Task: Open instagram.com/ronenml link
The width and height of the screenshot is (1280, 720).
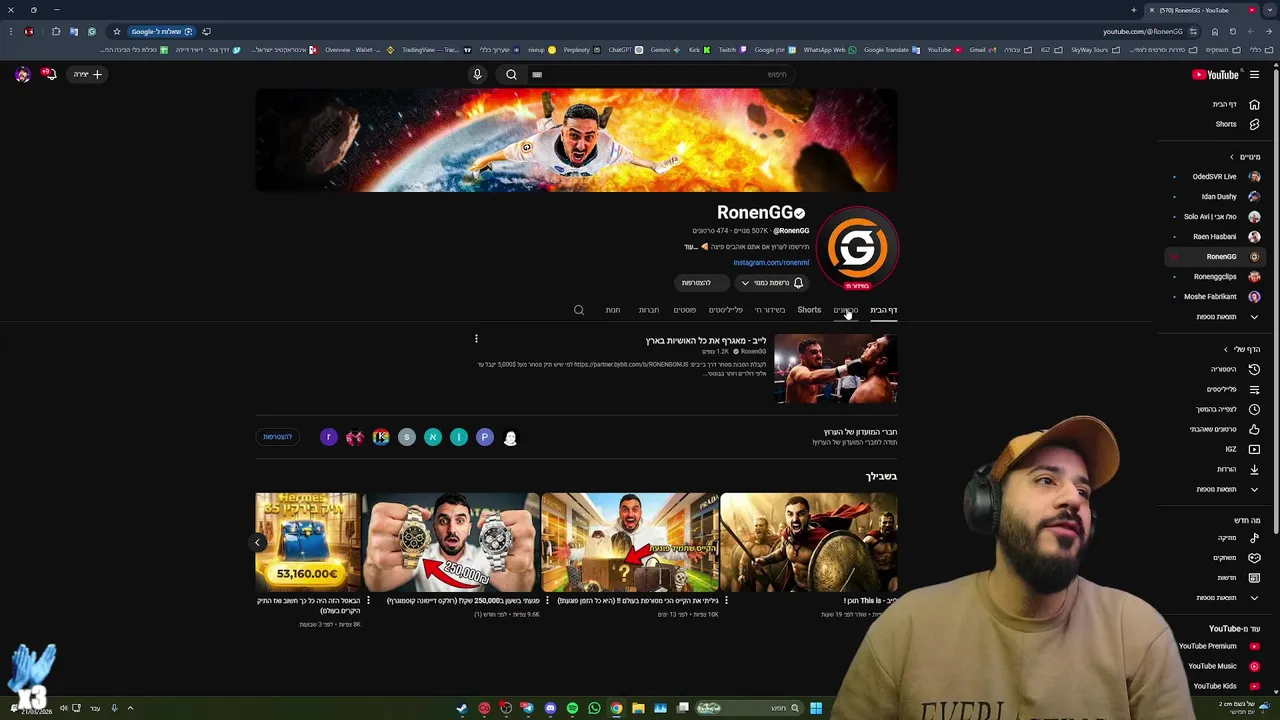Action: 771,263
